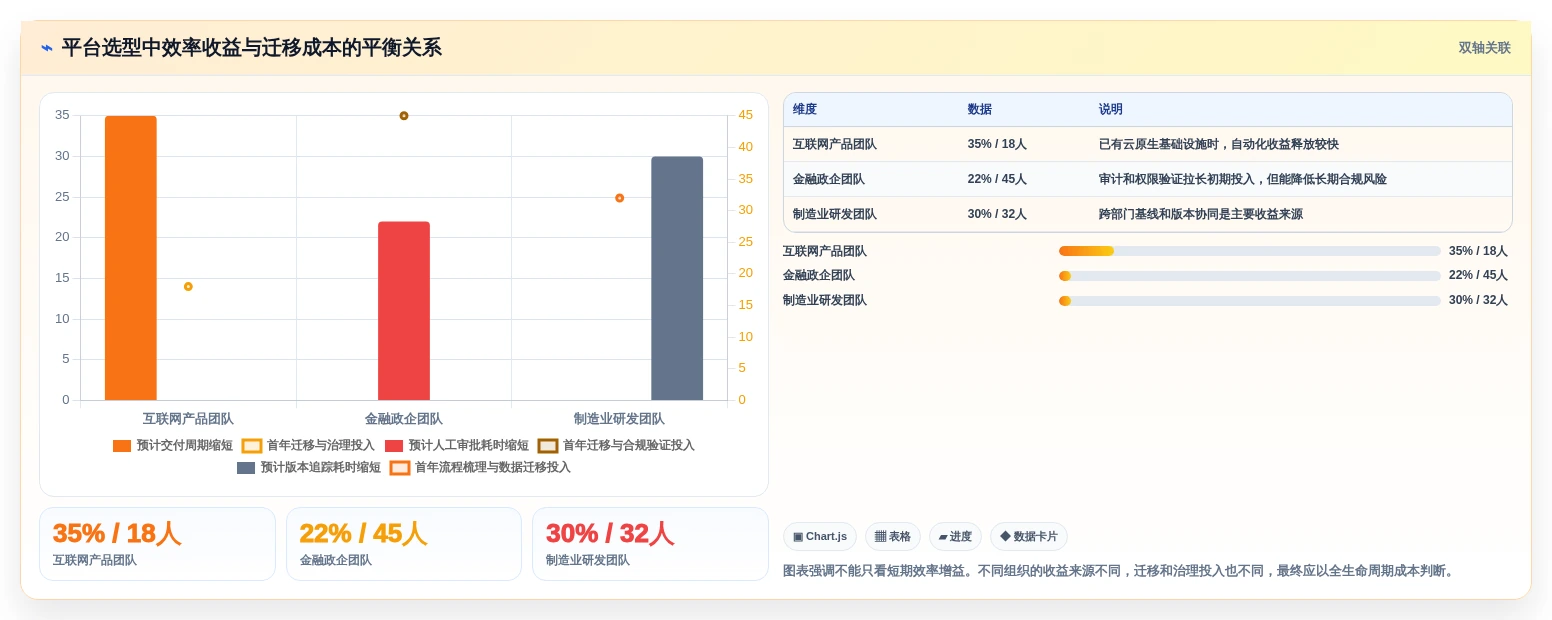
Task: Click the gray 制造业研发团队 bar
Action: pyautogui.click(x=677, y=278)
